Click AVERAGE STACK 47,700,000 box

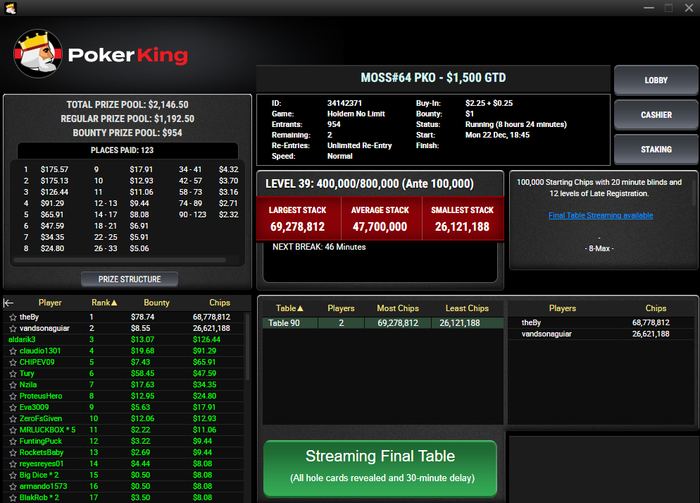(x=380, y=219)
